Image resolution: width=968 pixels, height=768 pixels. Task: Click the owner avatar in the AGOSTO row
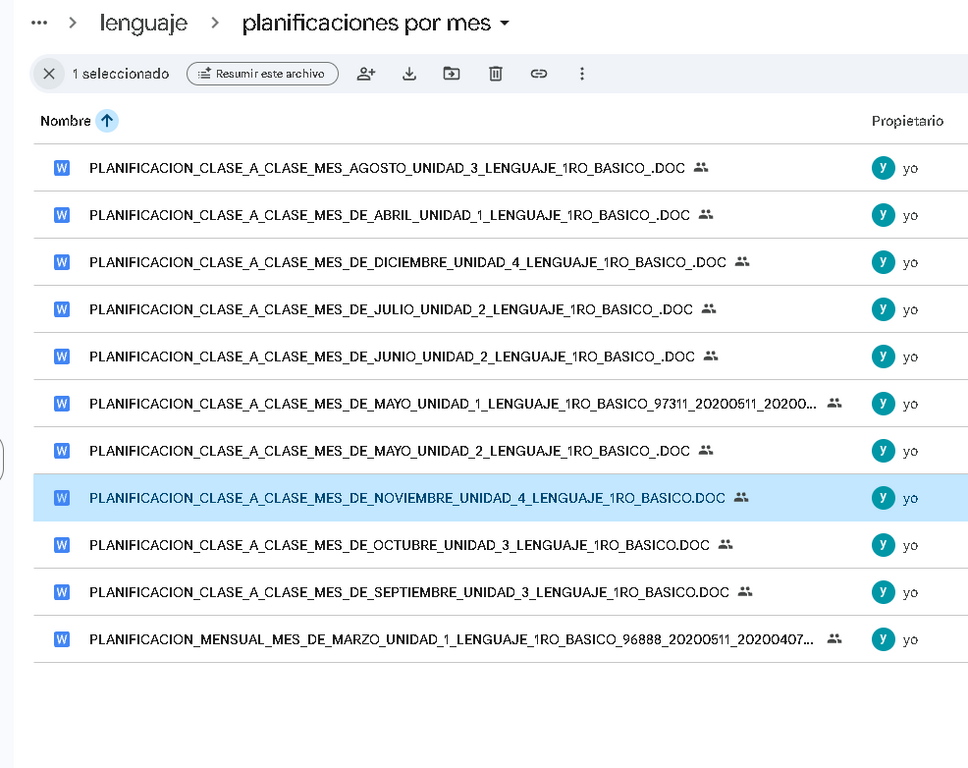point(883,168)
